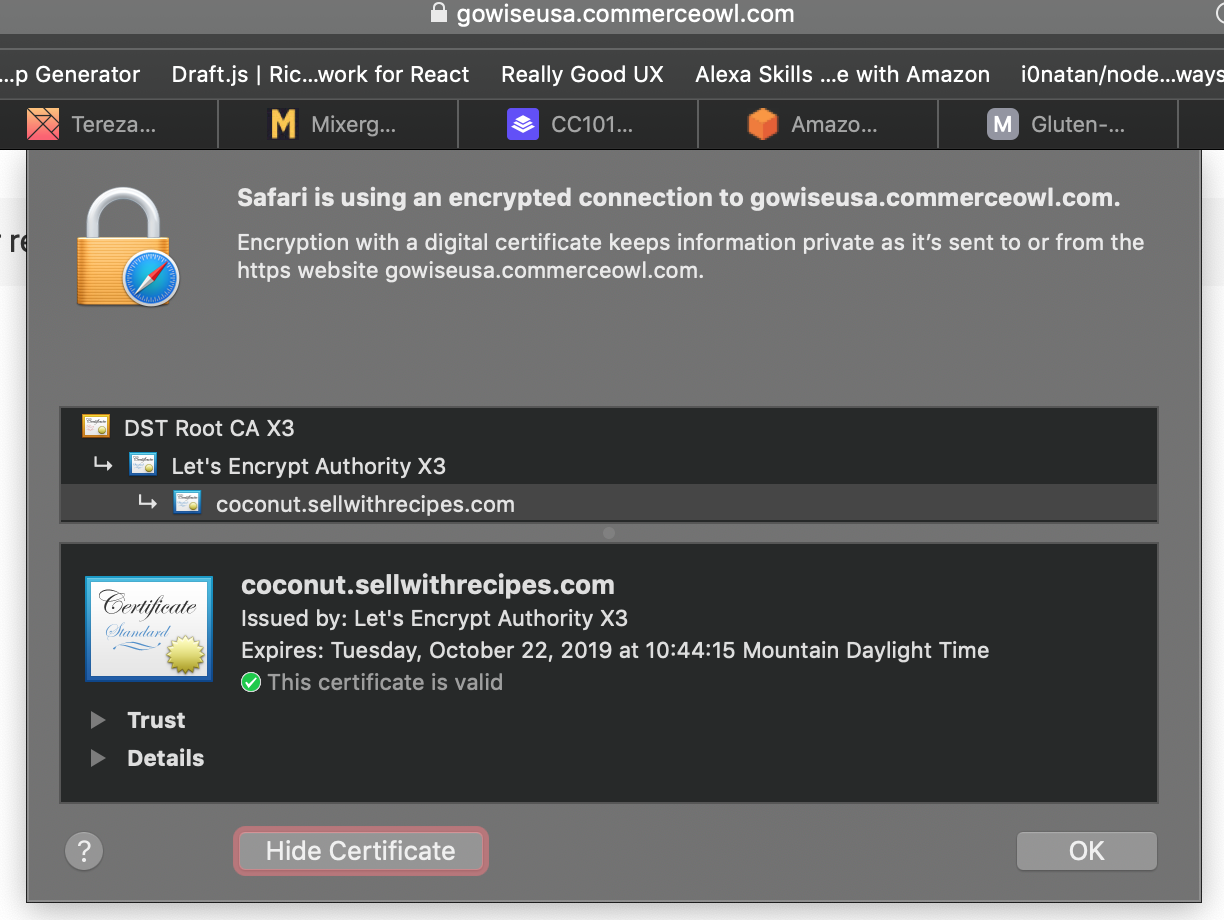Select Let's Encrypt Authority X3 in the chain
This screenshot has height=920, width=1224.
(x=308, y=466)
